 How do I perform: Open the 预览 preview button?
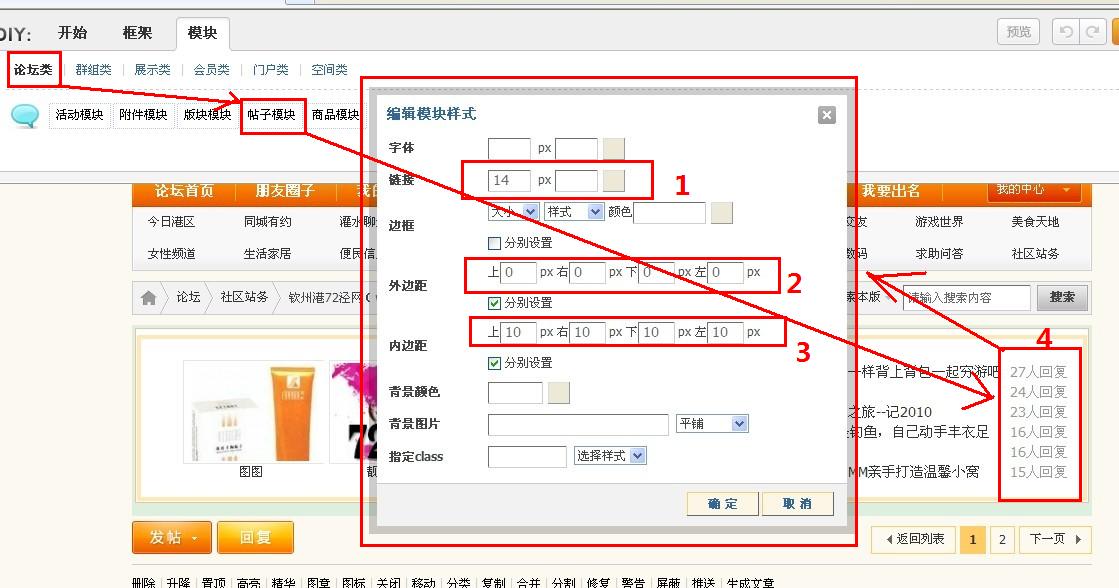pos(1018,32)
